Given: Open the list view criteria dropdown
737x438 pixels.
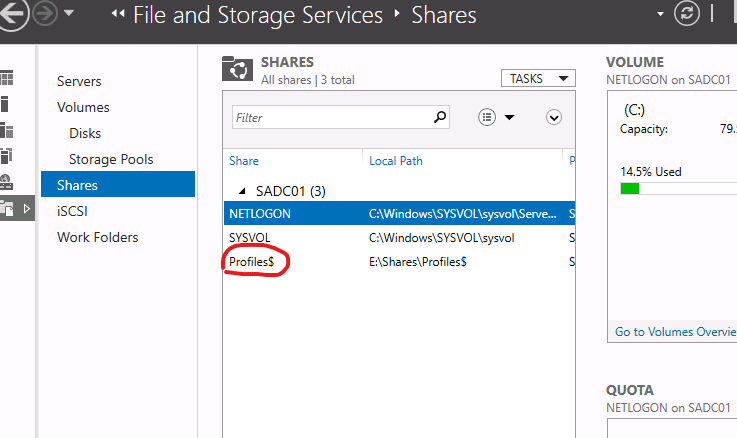Looking at the screenshot, I should click(x=496, y=117).
